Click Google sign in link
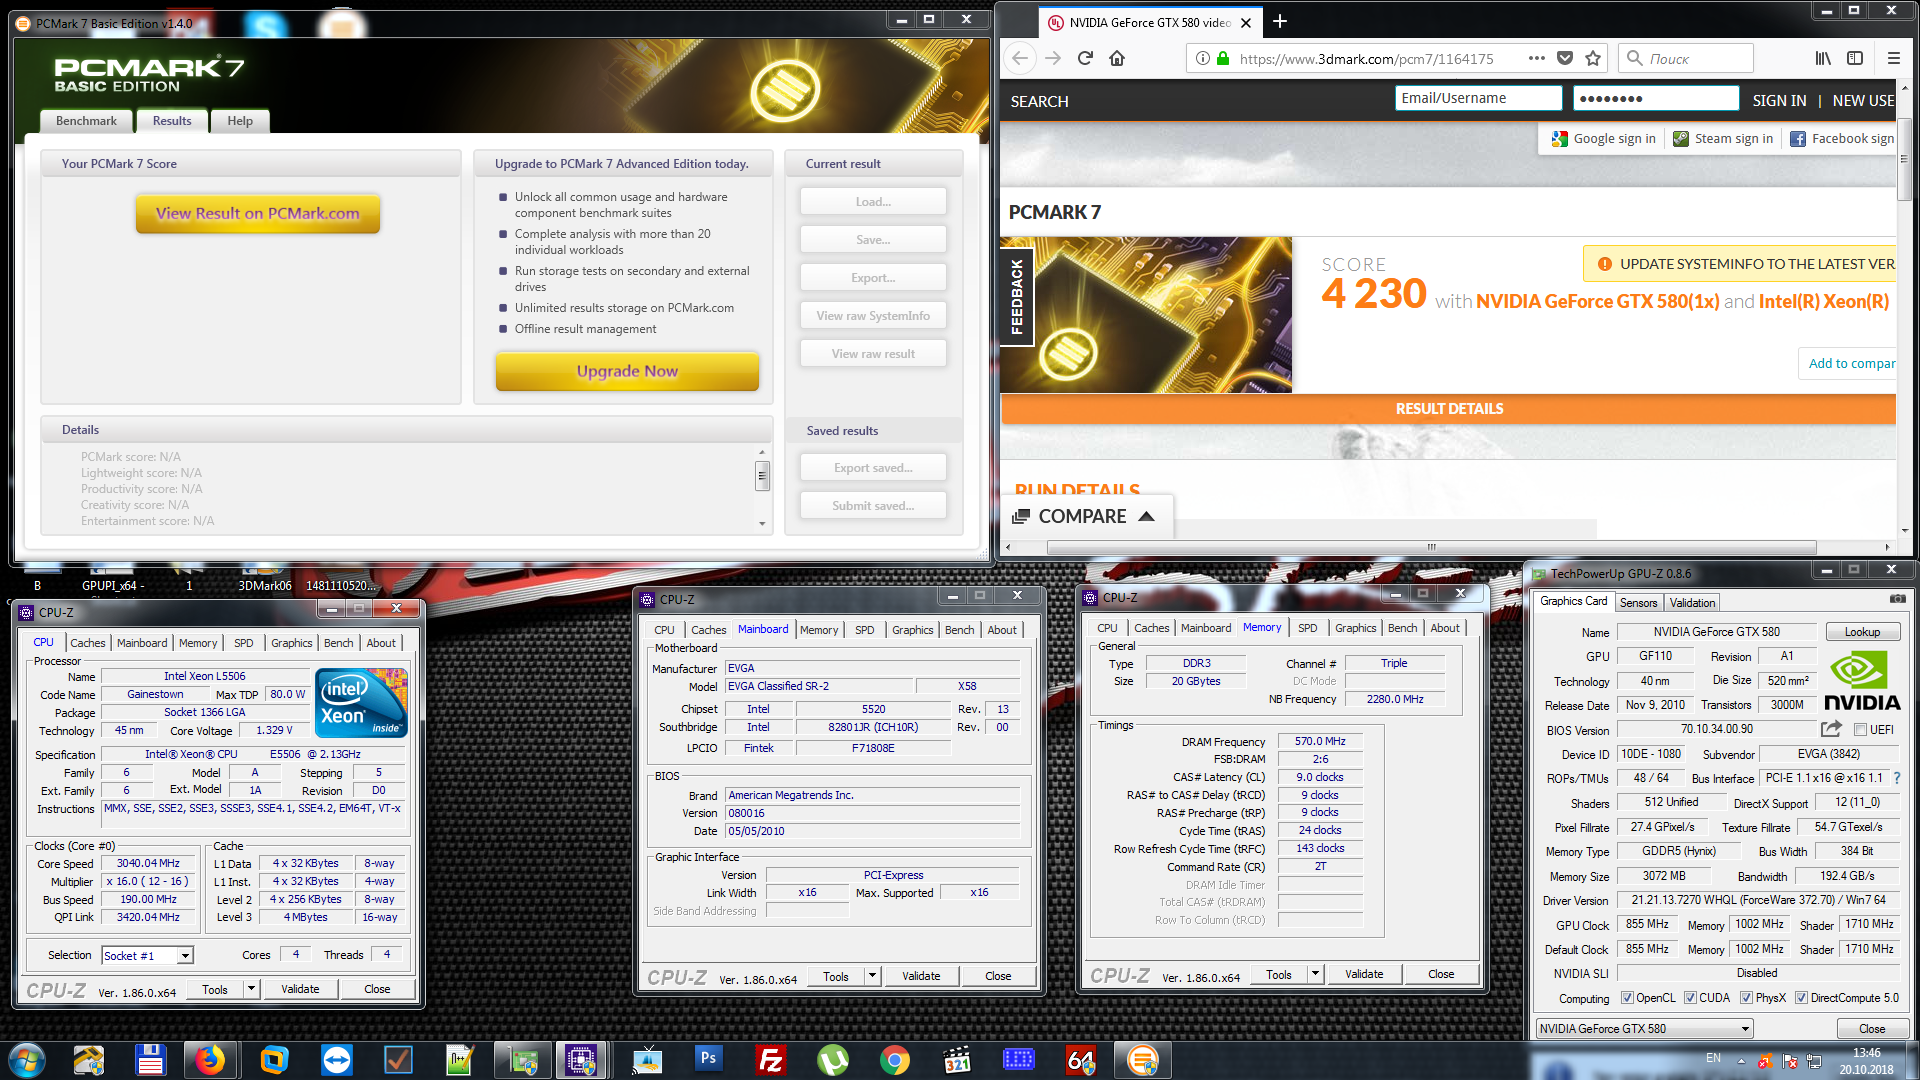 [1603, 139]
